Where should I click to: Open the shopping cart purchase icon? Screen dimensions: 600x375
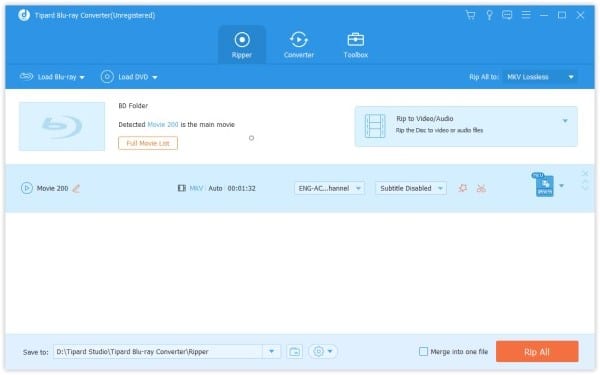point(470,15)
